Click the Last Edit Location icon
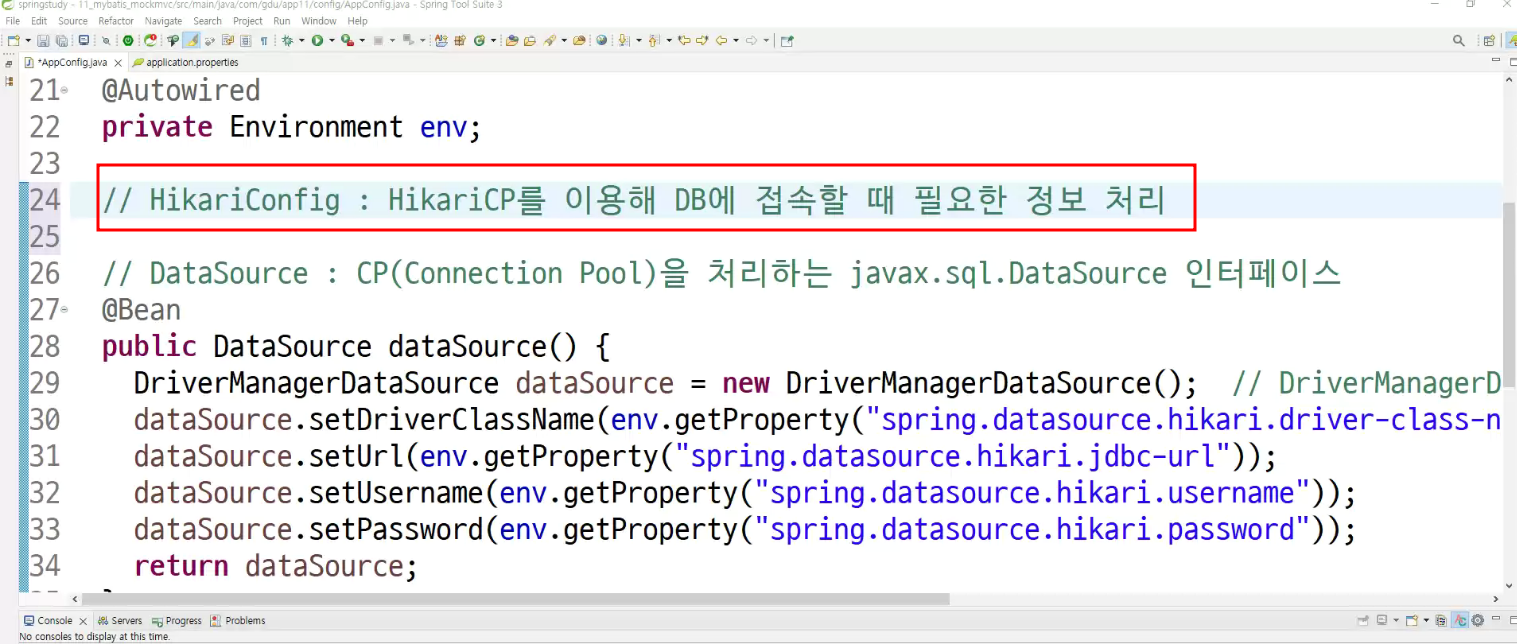1517x644 pixels. tap(684, 40)
